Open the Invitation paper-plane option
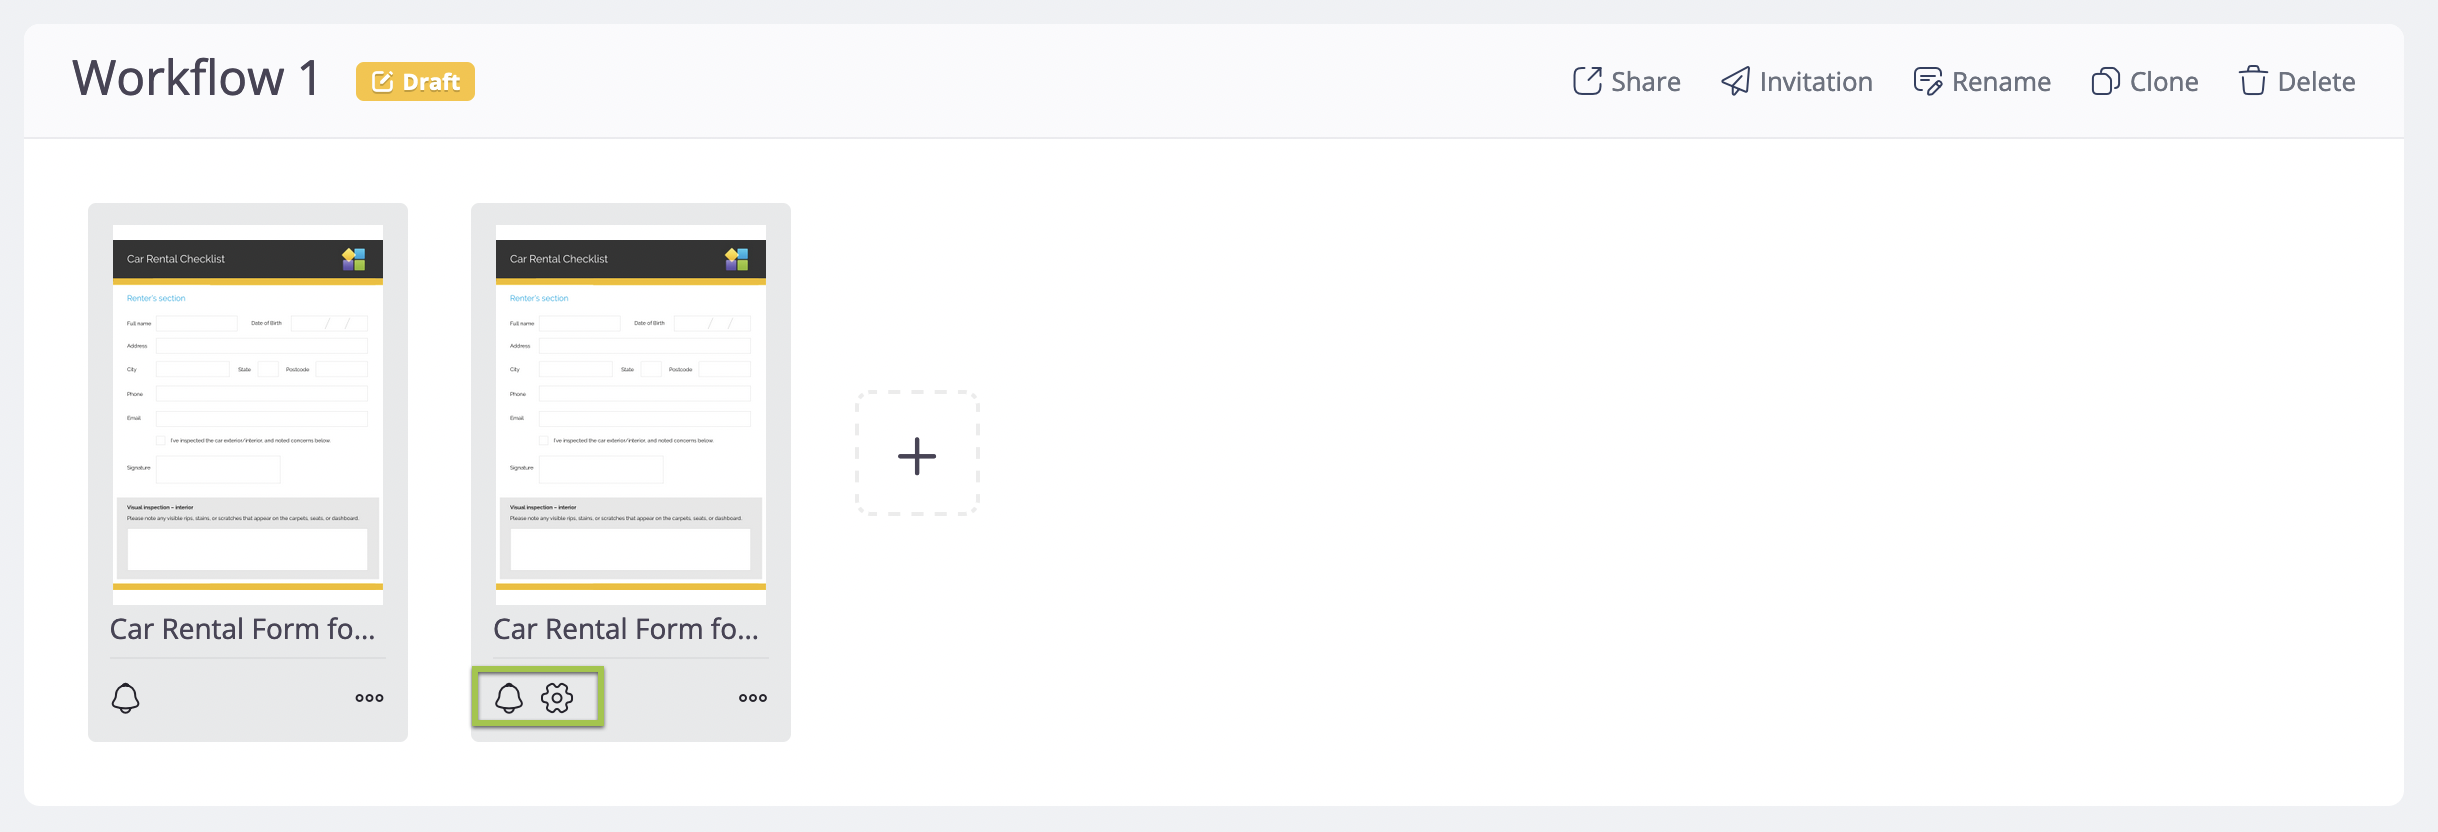 click(x=1736, y=81)
